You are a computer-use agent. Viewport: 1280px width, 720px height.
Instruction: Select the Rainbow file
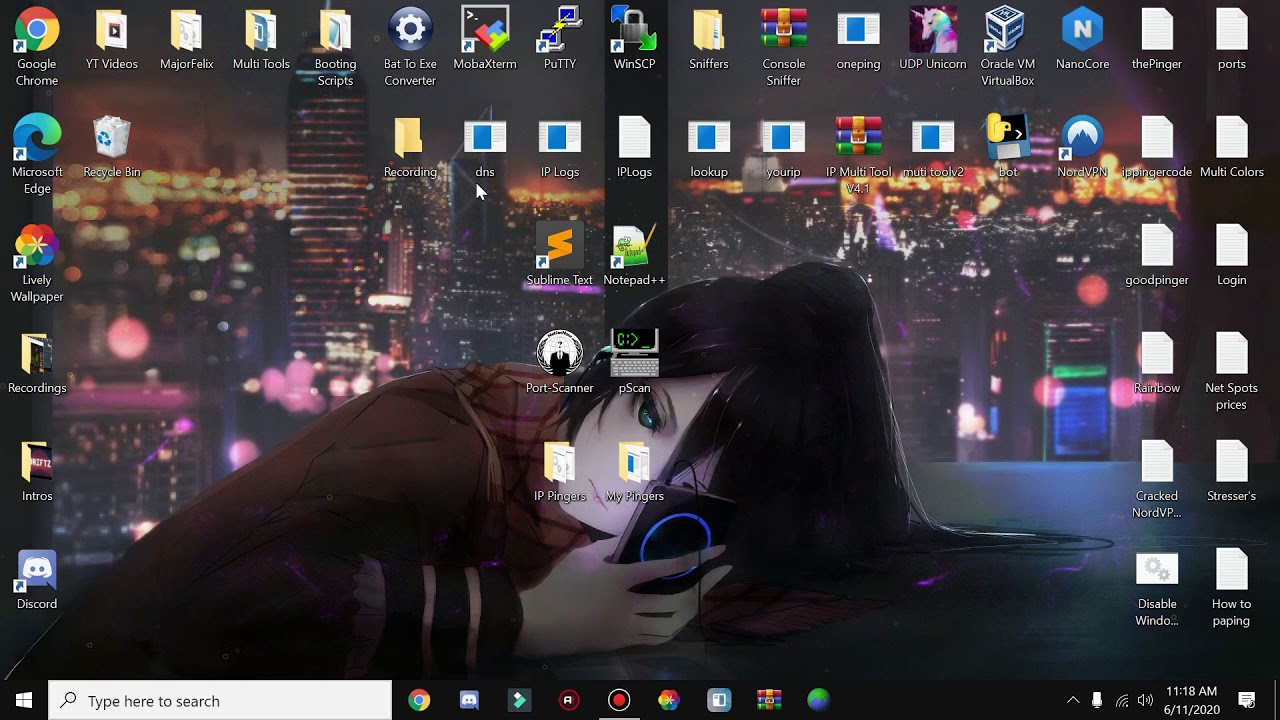tap(1157, 354)
